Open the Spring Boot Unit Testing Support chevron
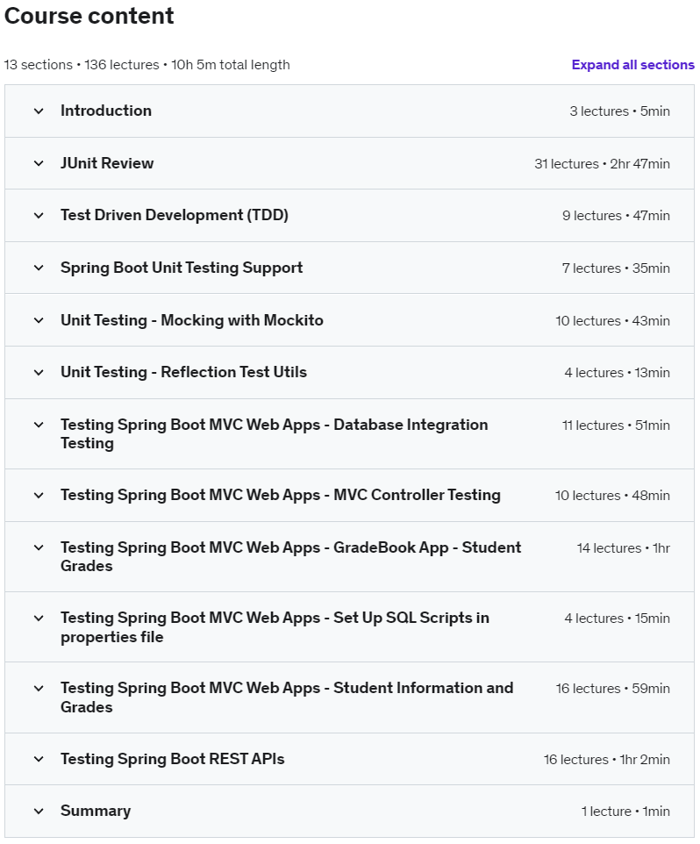This screenshot has width=700, height=844. click(38, 267)
